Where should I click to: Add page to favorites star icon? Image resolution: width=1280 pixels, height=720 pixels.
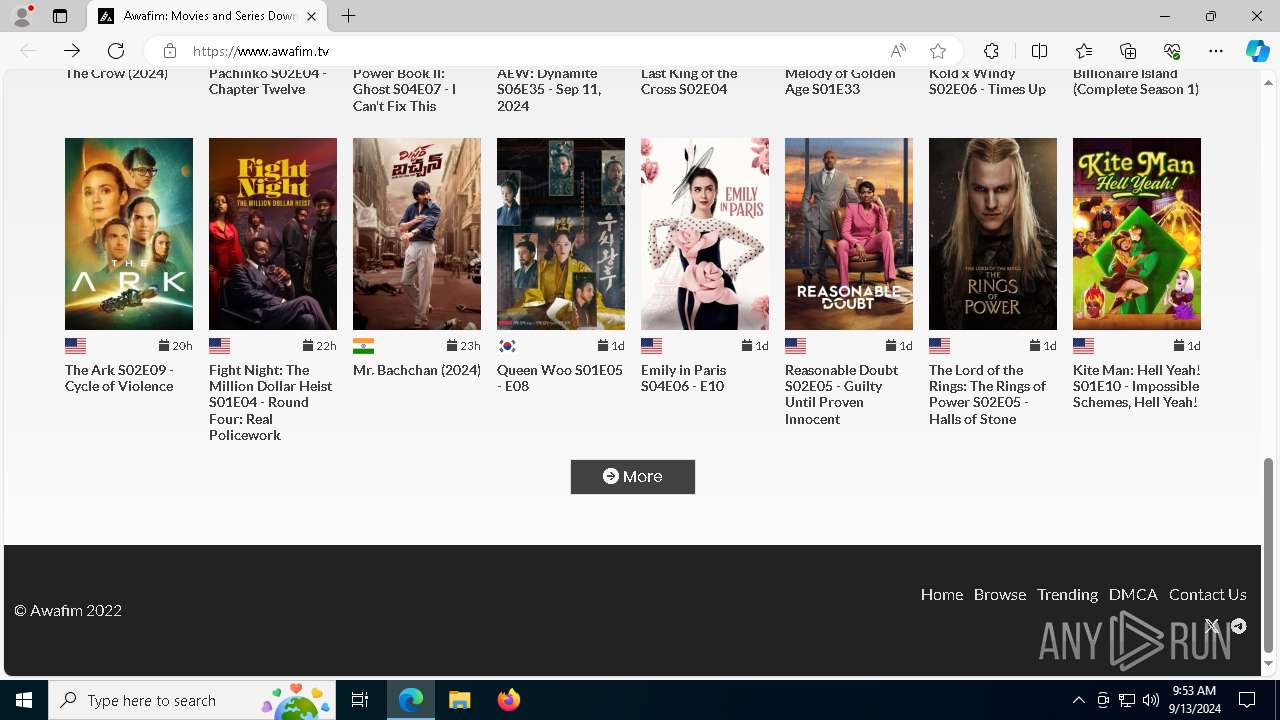coord(938,51)
